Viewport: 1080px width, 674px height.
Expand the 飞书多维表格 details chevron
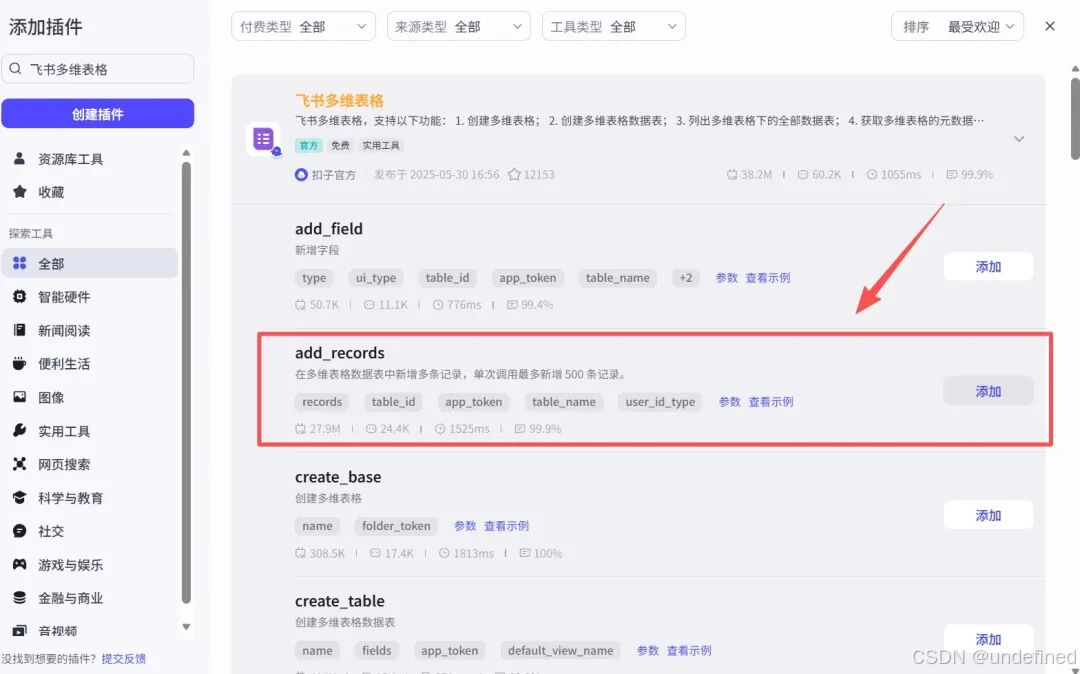[x=1019, y=139]
